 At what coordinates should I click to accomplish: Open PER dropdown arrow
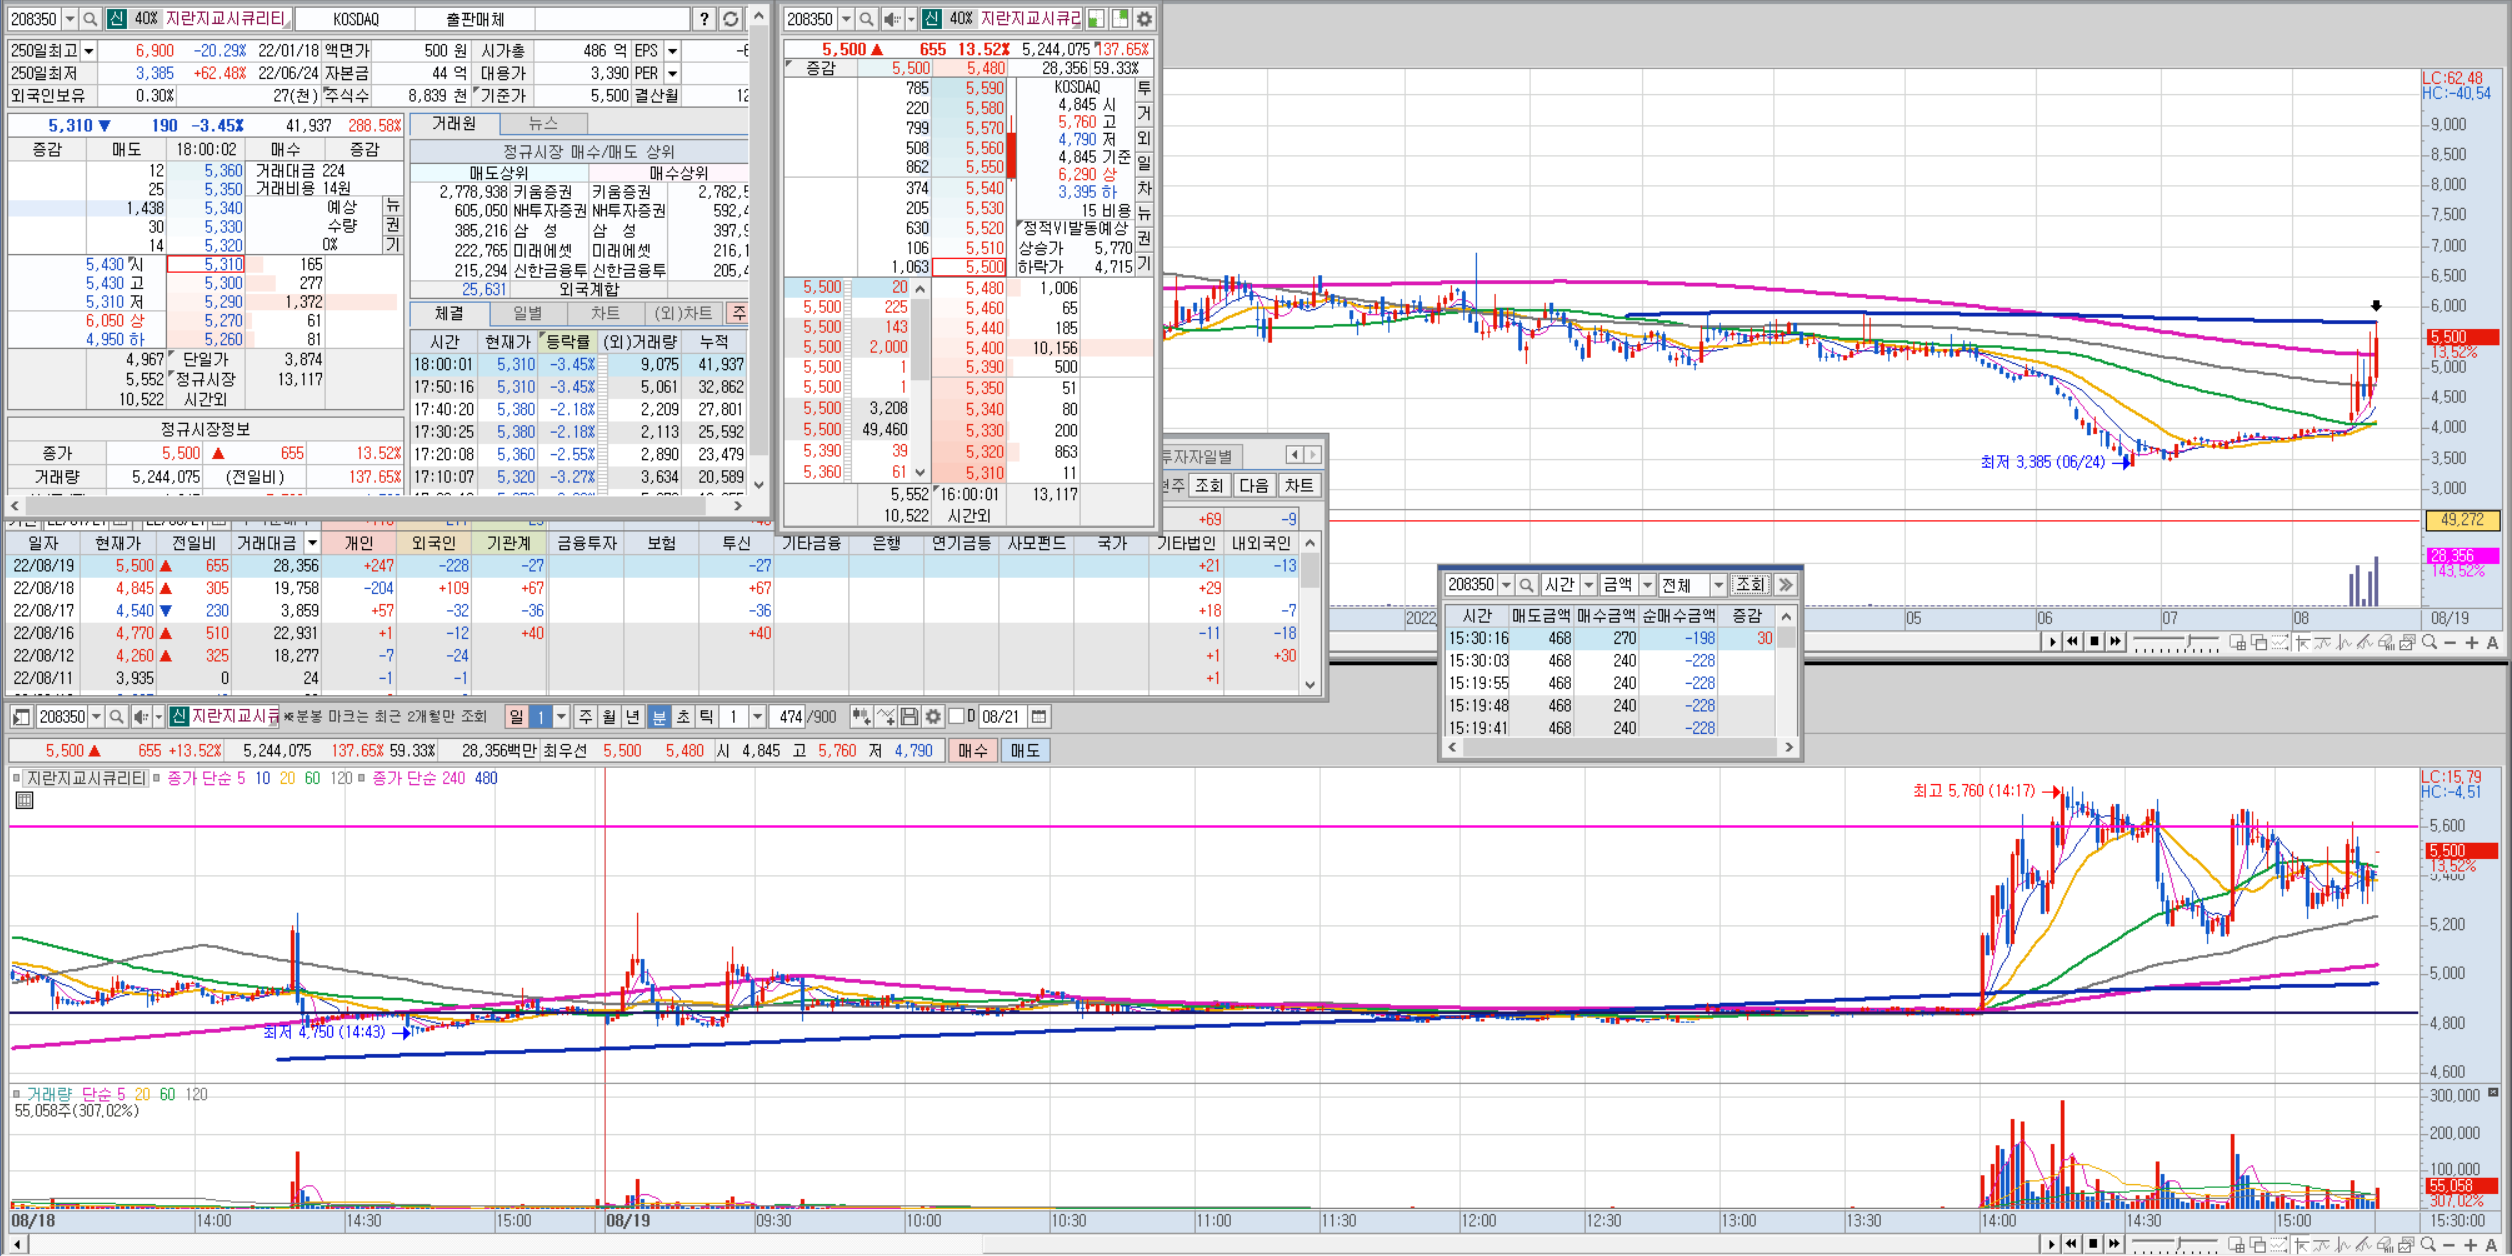(x=672, y=74)
